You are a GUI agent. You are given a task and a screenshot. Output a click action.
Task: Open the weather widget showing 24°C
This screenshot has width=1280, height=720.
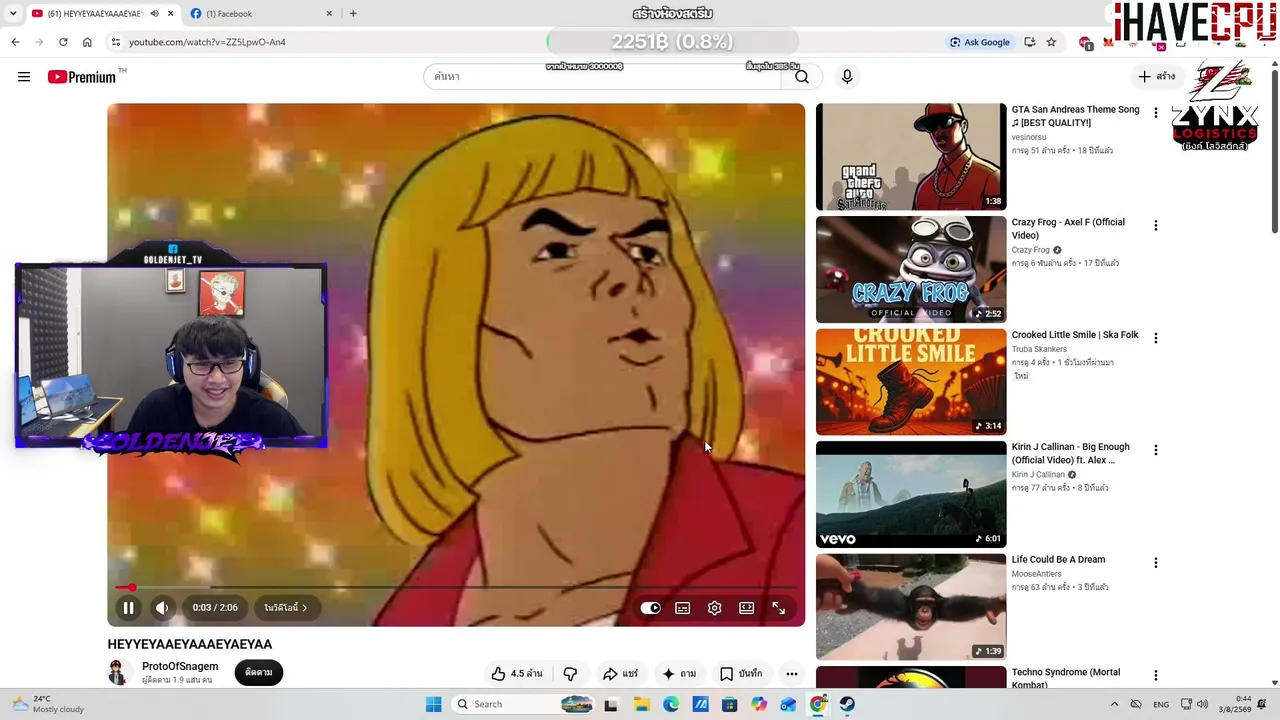(48, 704)
